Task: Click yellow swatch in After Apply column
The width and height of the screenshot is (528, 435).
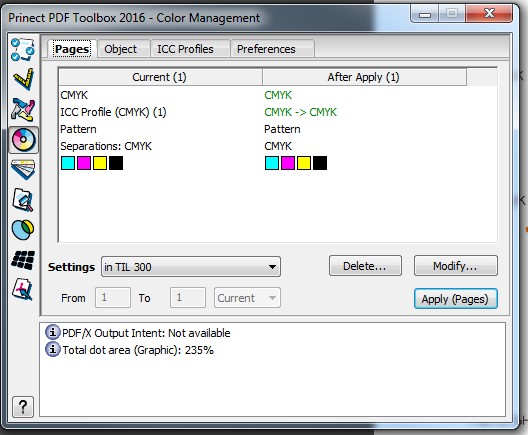Action: click(x=304, y=163)
